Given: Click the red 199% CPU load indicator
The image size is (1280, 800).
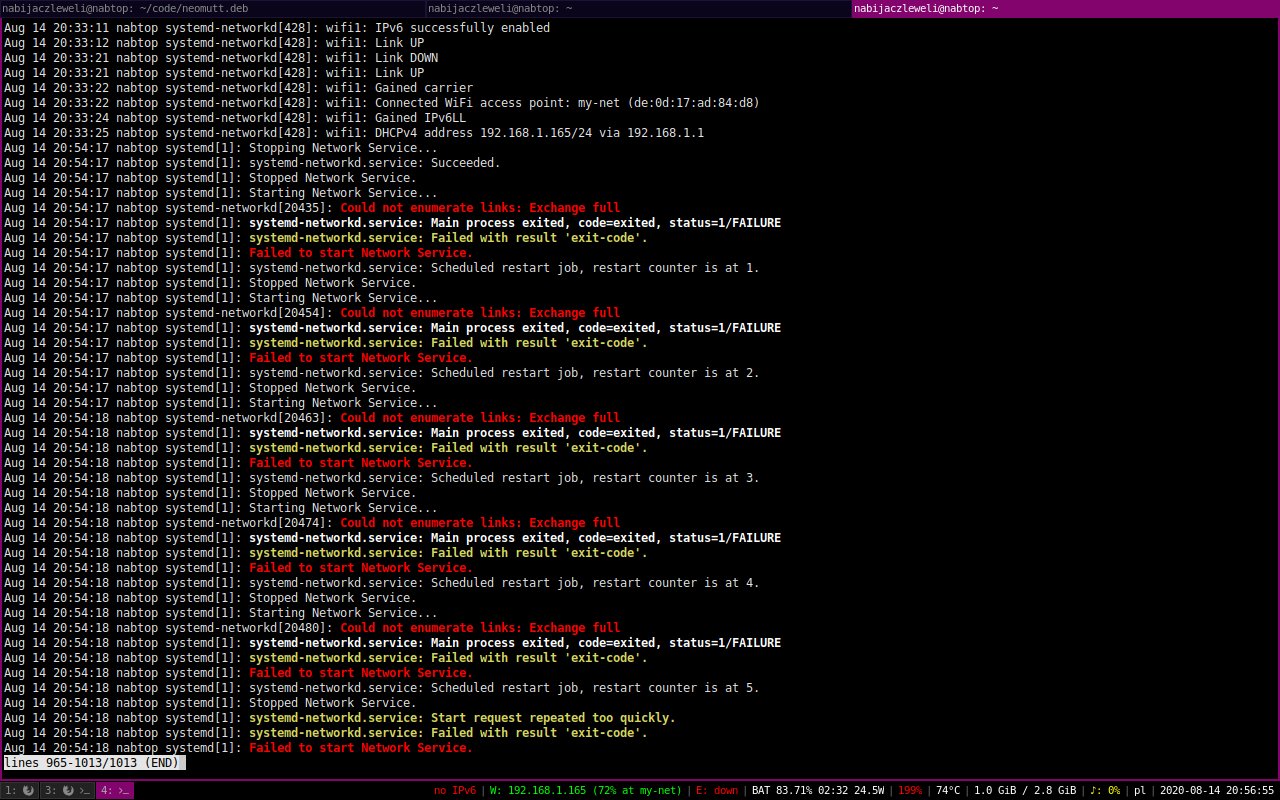Looking at the screenshot, I should click(x=910, y=791).
